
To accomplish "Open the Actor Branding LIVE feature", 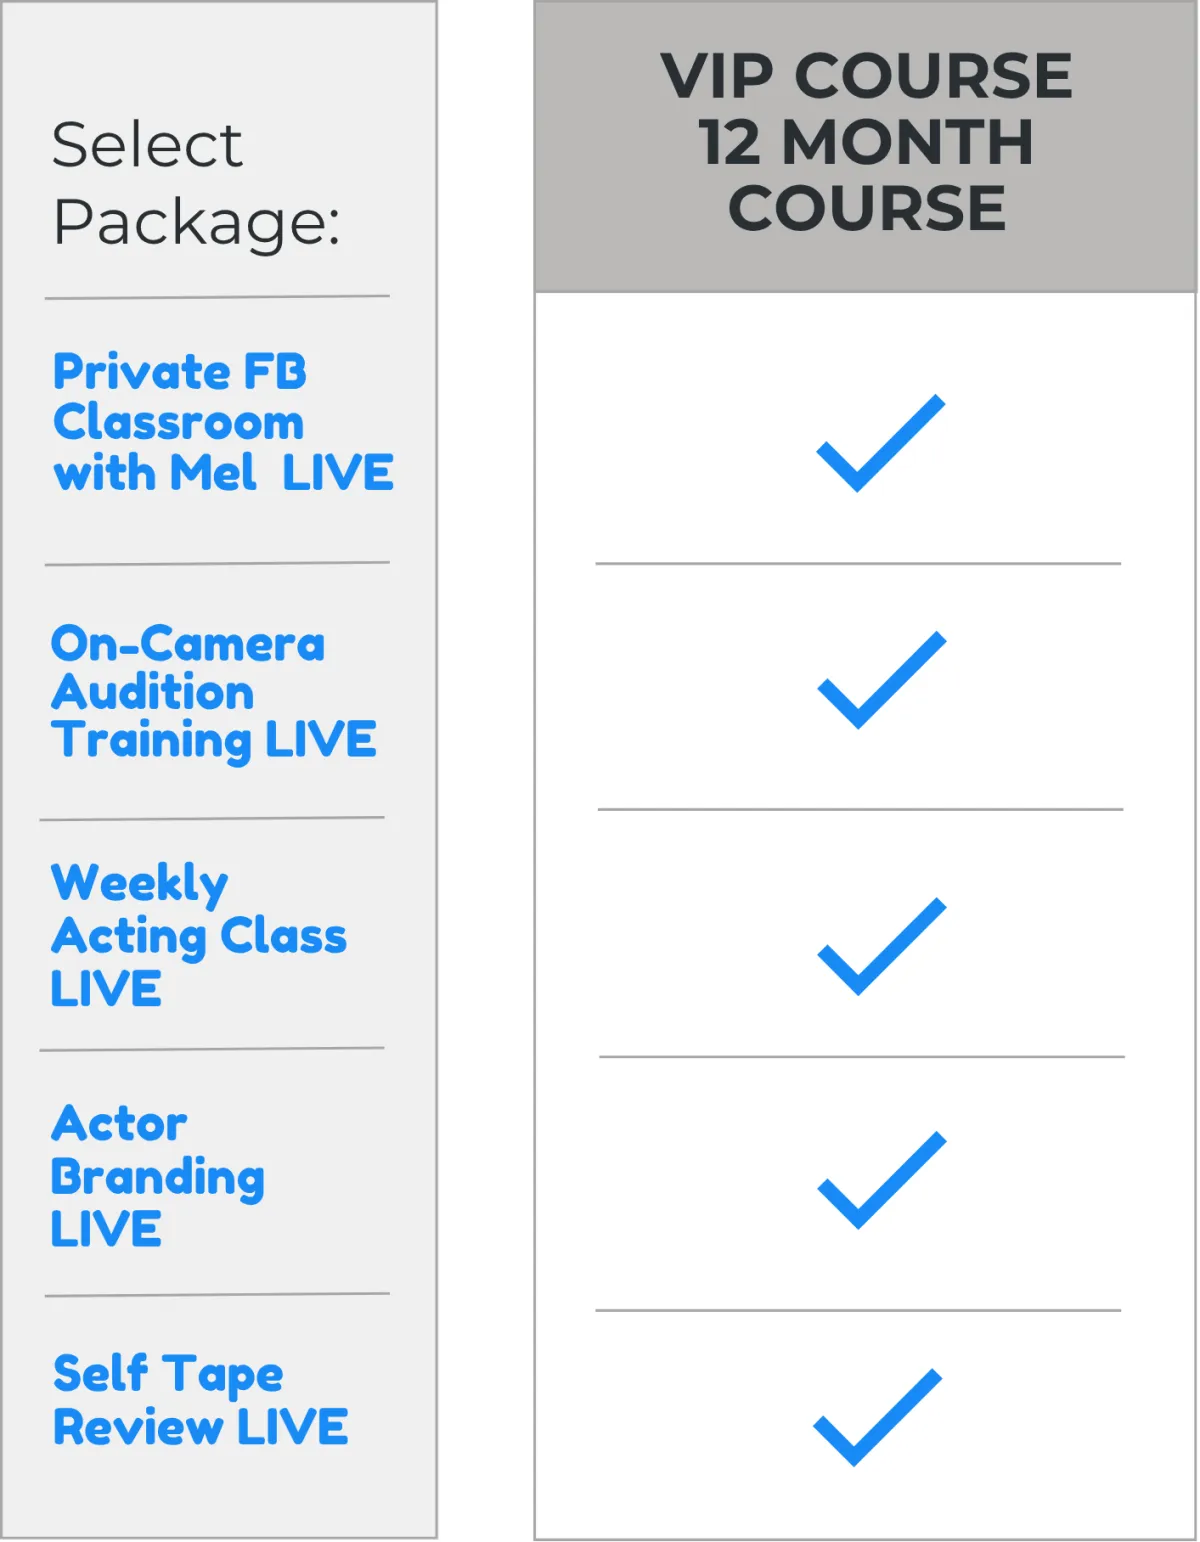I will tap(158, 1176).
